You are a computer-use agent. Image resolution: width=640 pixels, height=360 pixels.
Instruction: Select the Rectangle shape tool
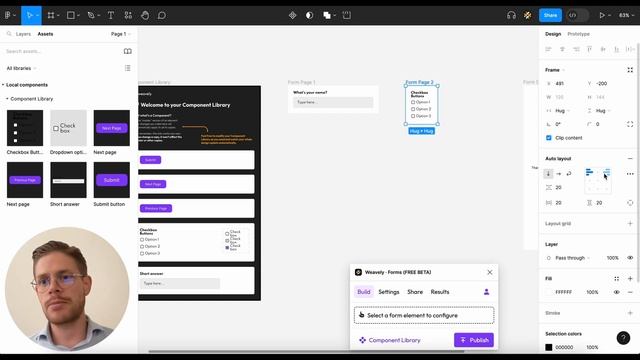click(71, 15)
